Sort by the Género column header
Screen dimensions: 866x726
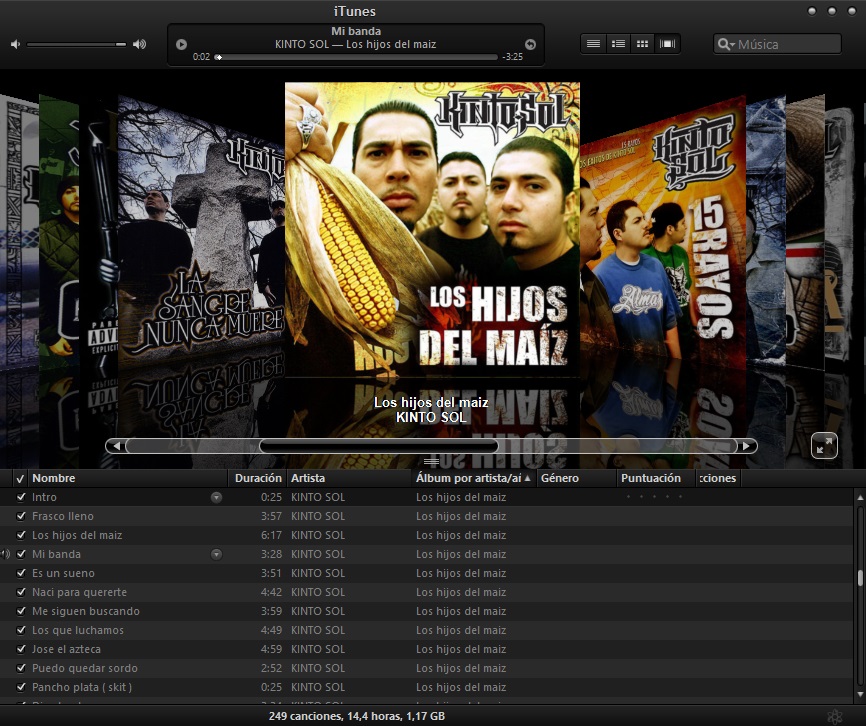[x=576, y=478]
